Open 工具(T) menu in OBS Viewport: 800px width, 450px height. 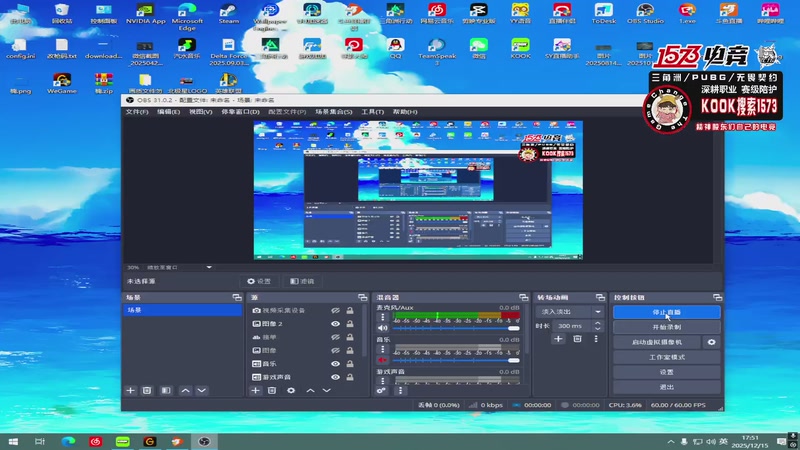point(372,112)
